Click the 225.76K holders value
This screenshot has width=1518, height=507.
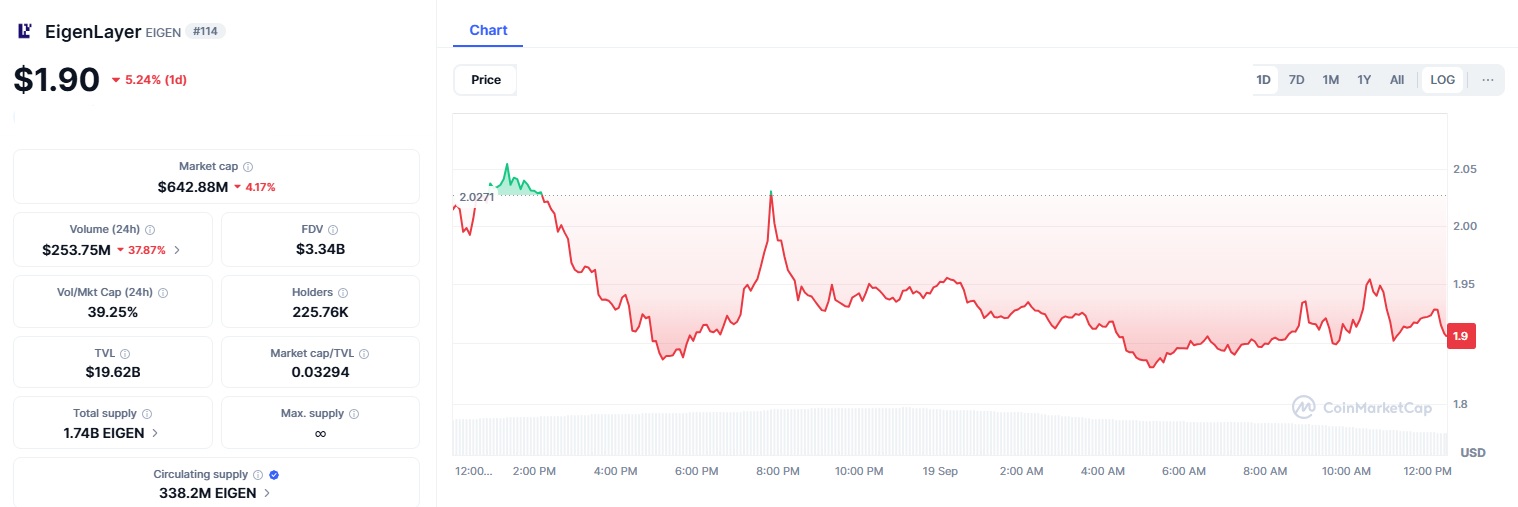point(320,312)
